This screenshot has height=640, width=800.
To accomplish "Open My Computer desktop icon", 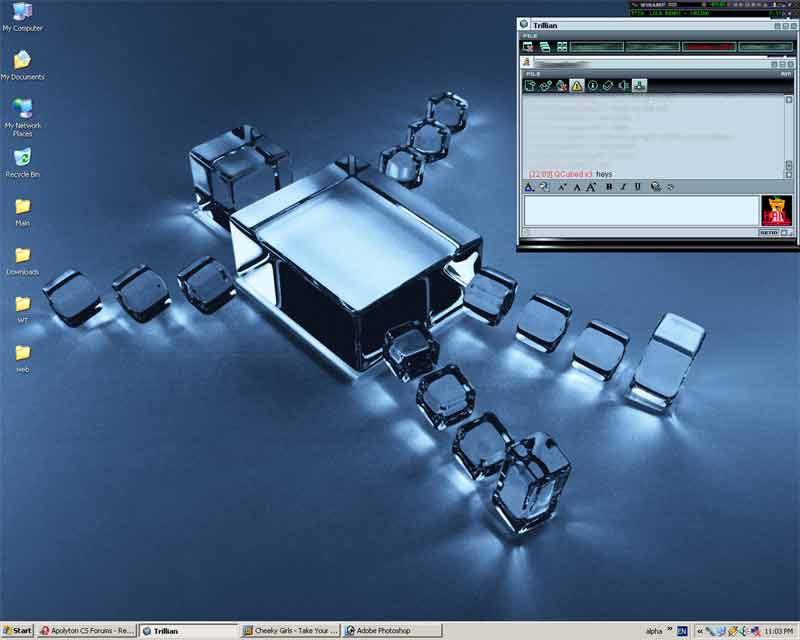I will pyautogui.click(x=22, y=13).
